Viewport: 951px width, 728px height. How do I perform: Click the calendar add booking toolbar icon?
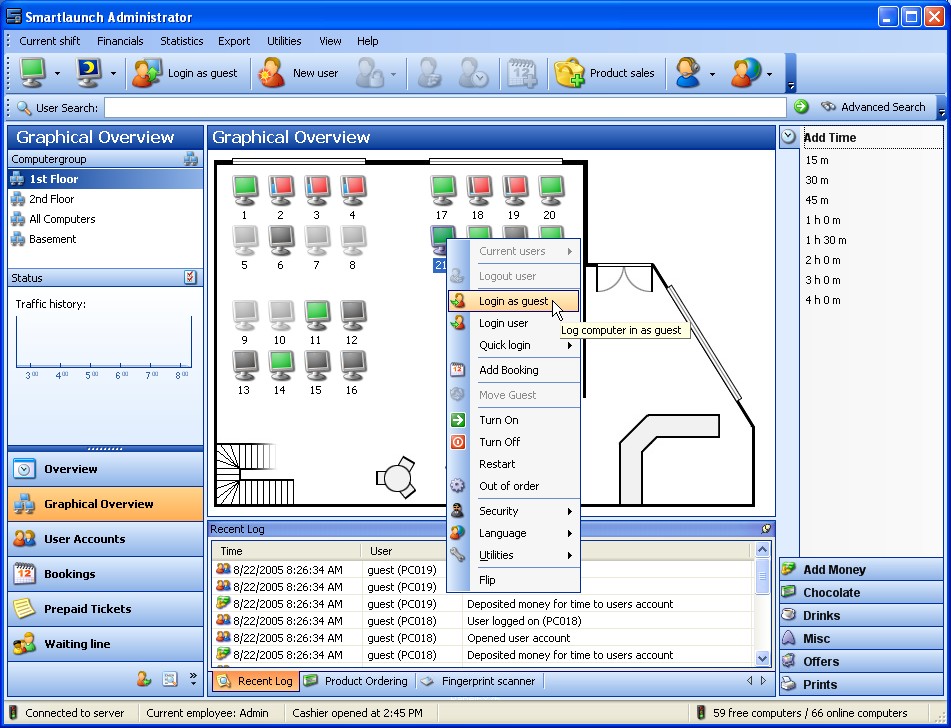tap(522, 73)
